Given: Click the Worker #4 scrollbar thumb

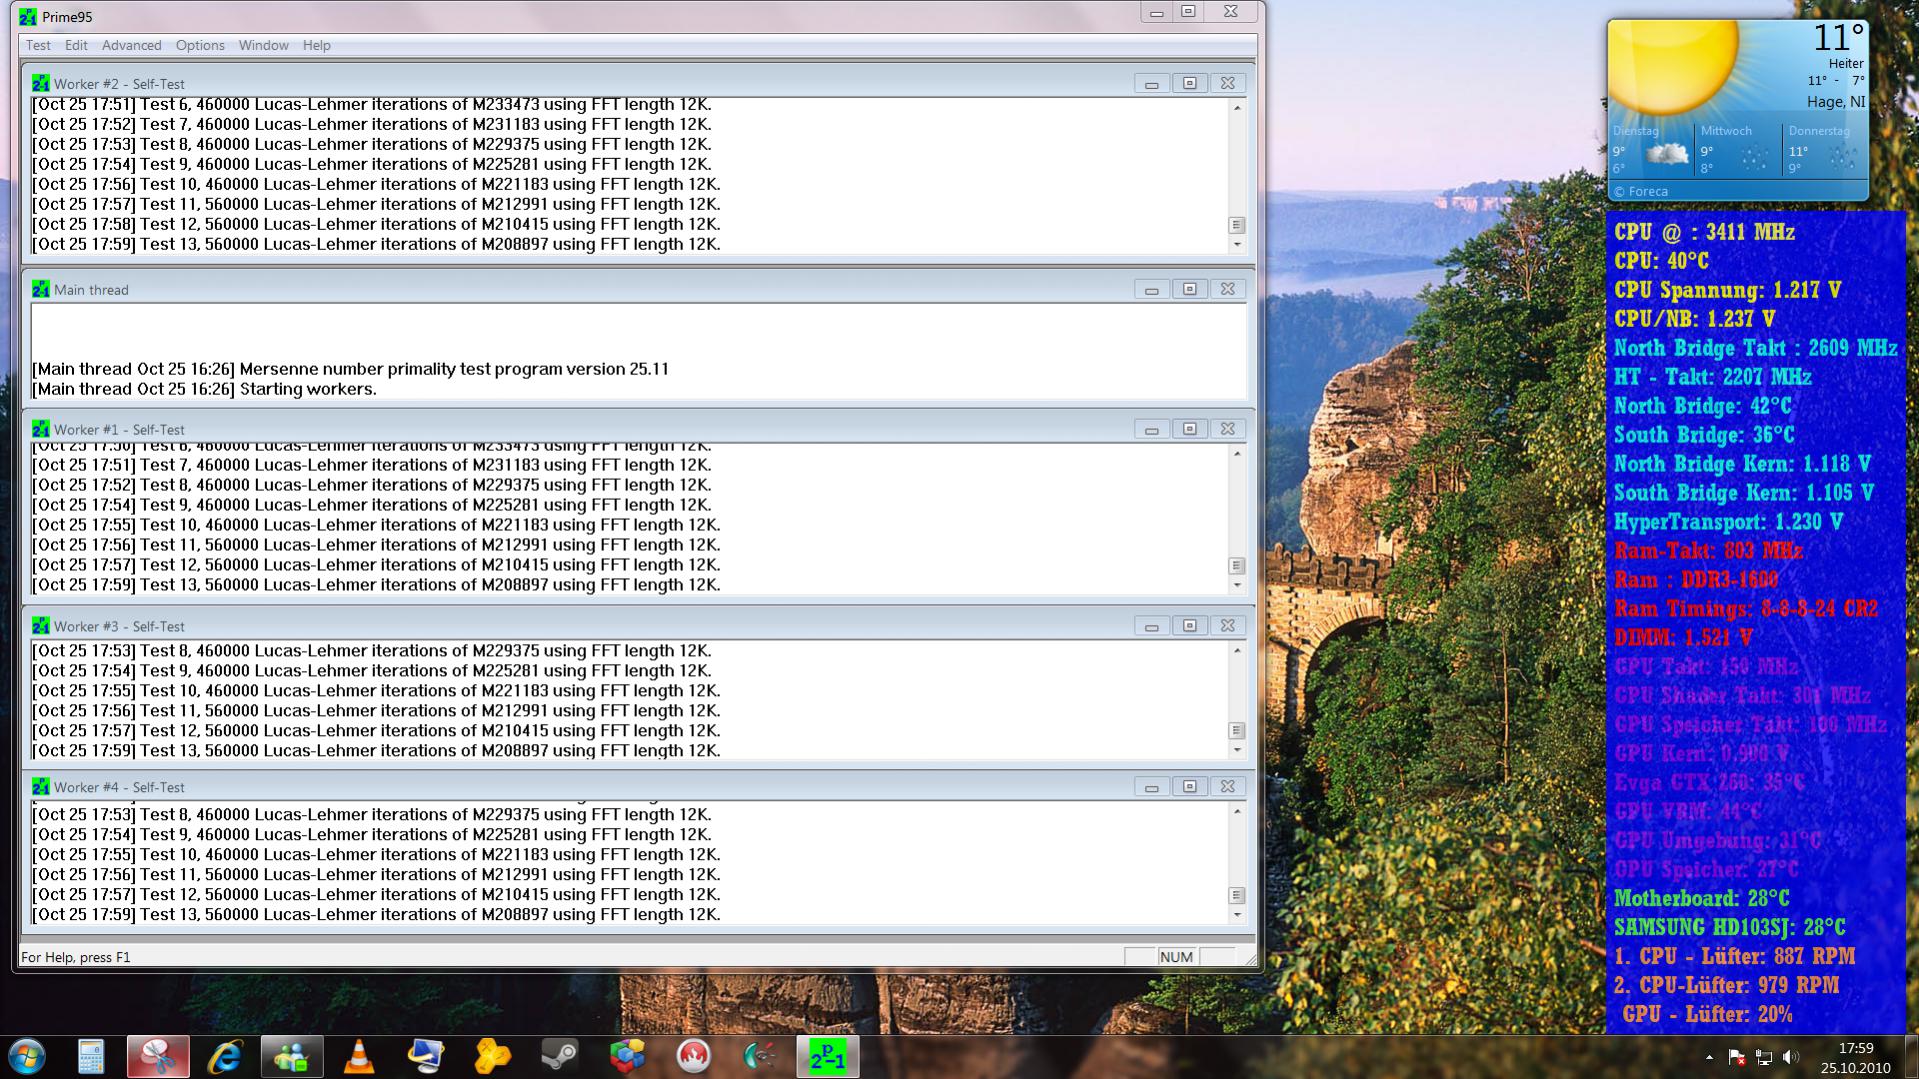Looking at the screenshot, I should pos(1237,895).
